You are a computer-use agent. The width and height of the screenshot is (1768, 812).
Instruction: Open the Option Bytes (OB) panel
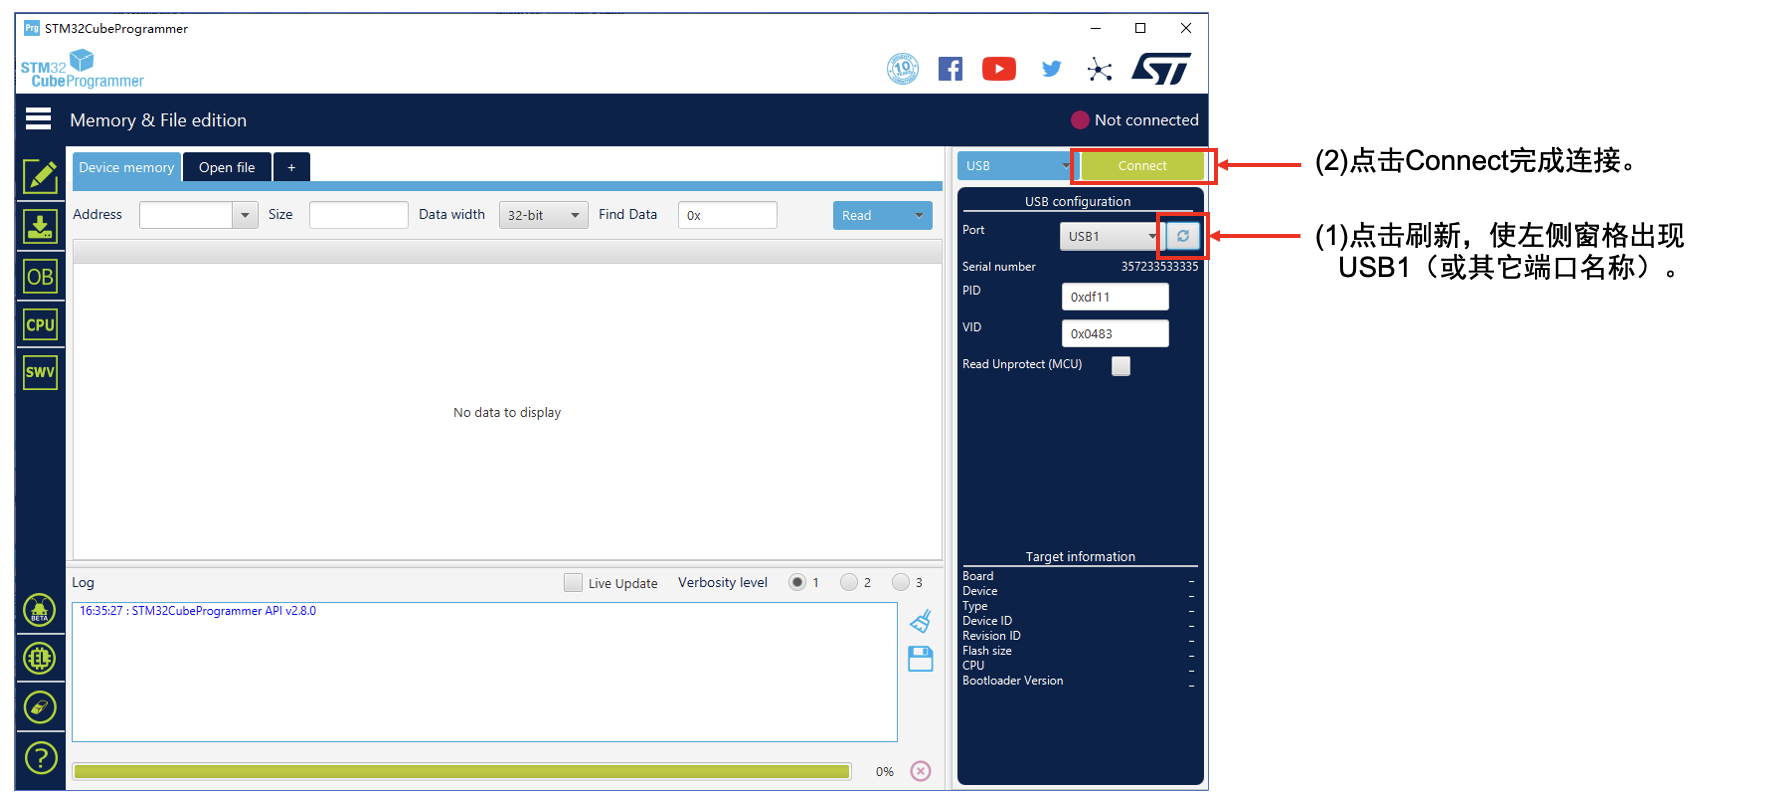40,277
